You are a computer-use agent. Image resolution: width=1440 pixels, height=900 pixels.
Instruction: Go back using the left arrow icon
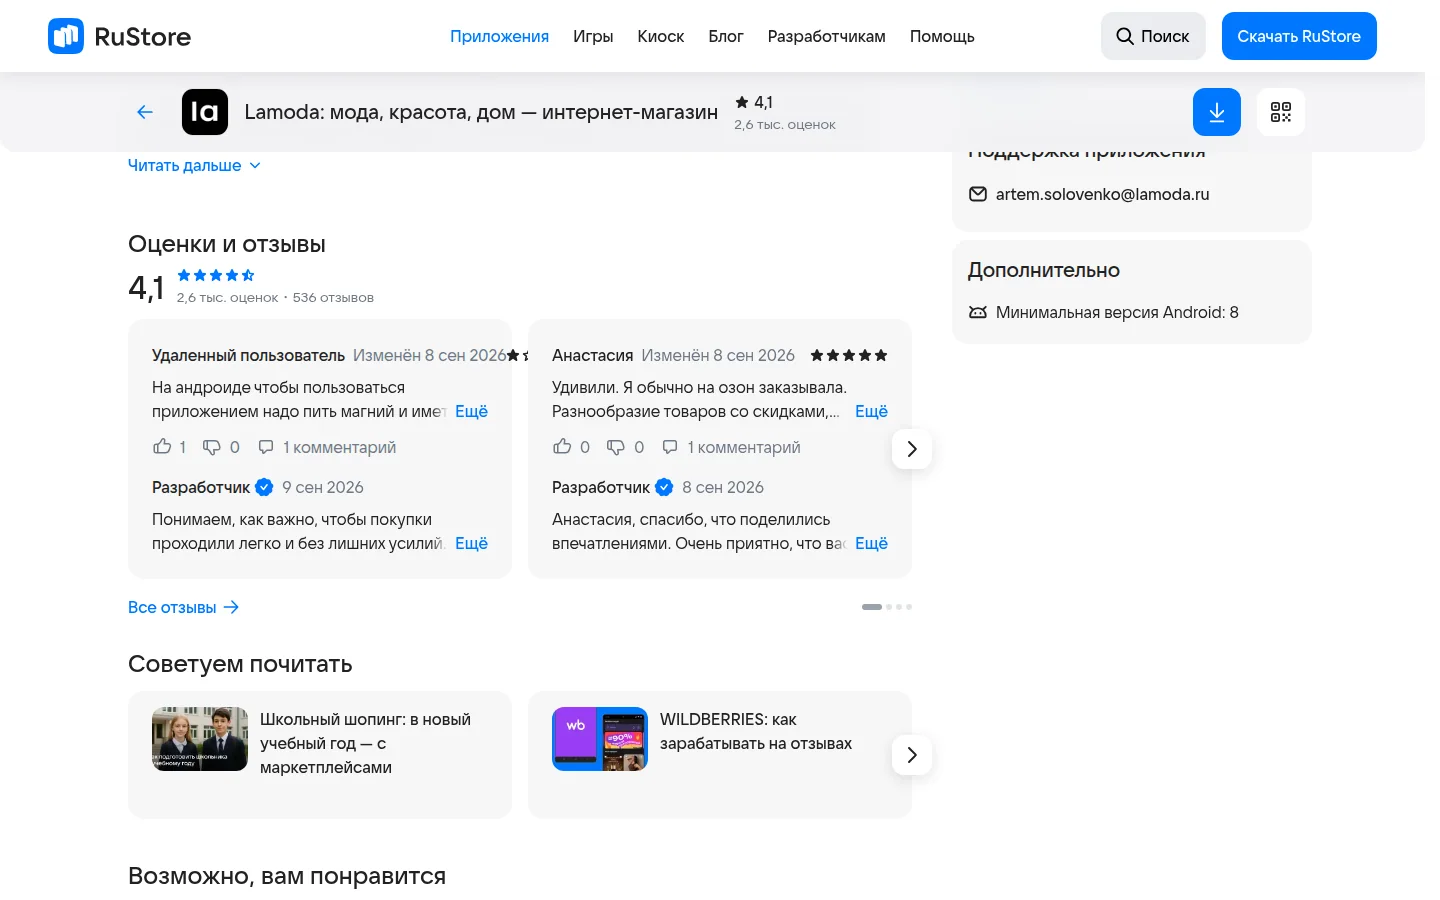(145, 112)
